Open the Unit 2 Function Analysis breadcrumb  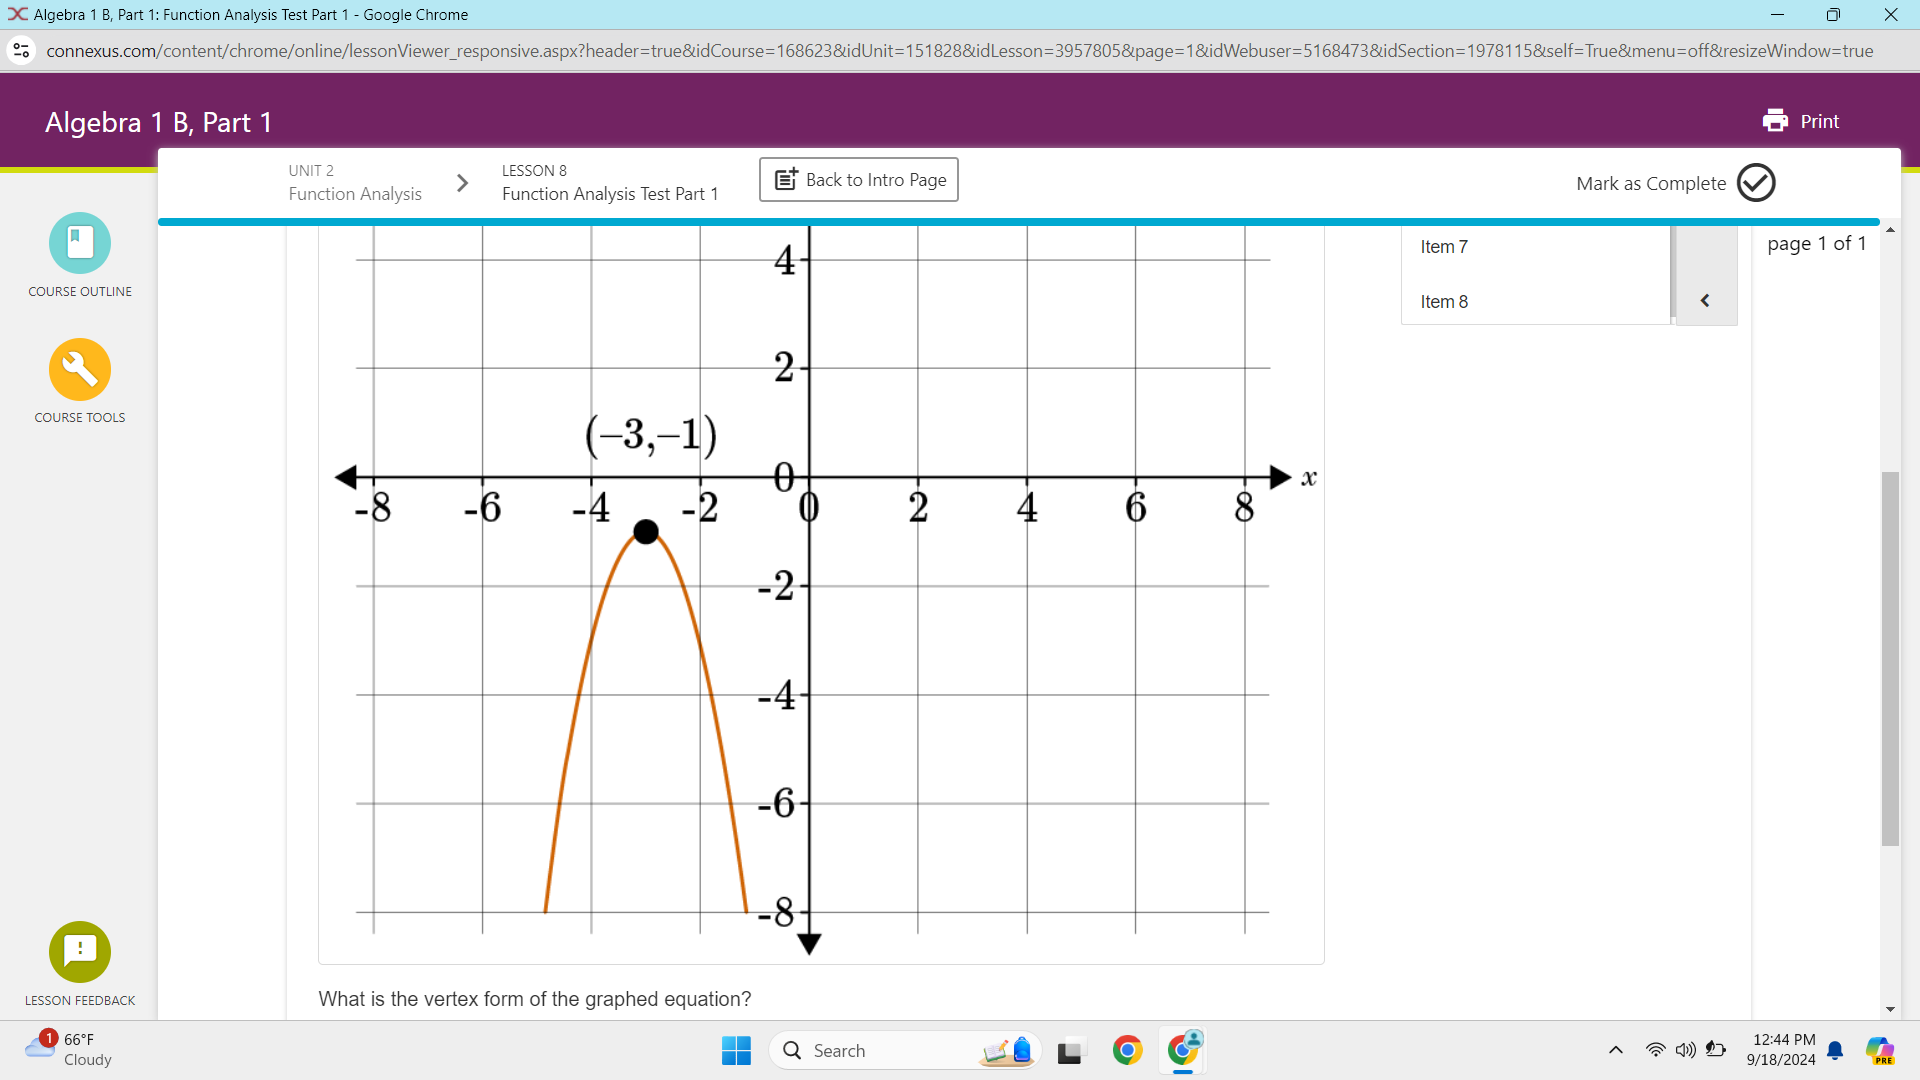point(355,183)
